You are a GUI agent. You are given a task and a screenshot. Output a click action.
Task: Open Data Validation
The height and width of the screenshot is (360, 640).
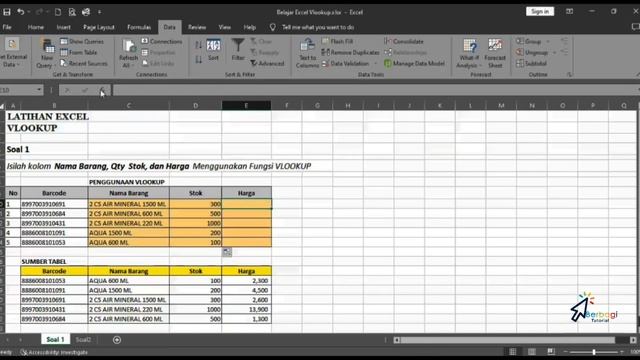click(345, 63)
